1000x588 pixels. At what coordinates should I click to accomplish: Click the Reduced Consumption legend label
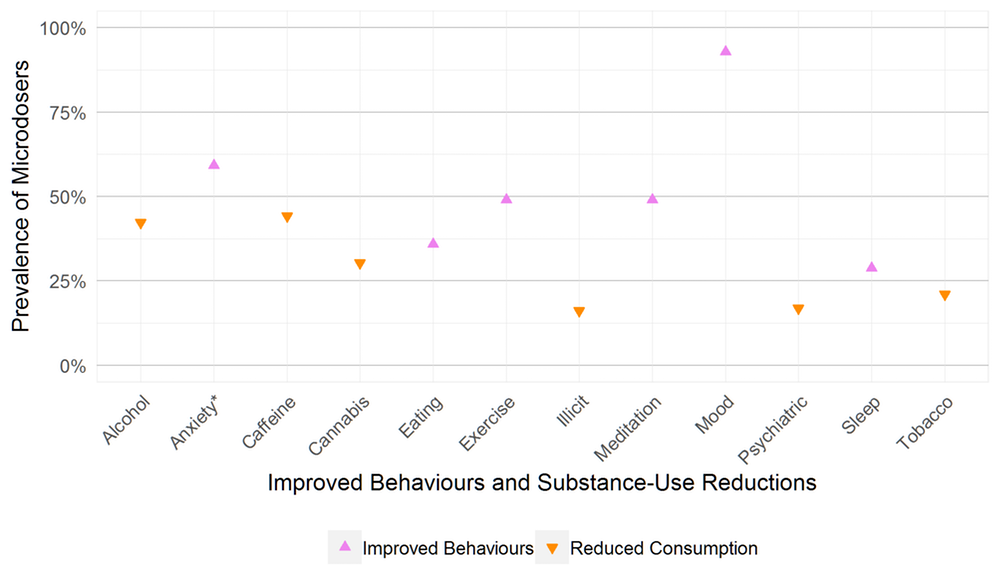tap(664, 548)
